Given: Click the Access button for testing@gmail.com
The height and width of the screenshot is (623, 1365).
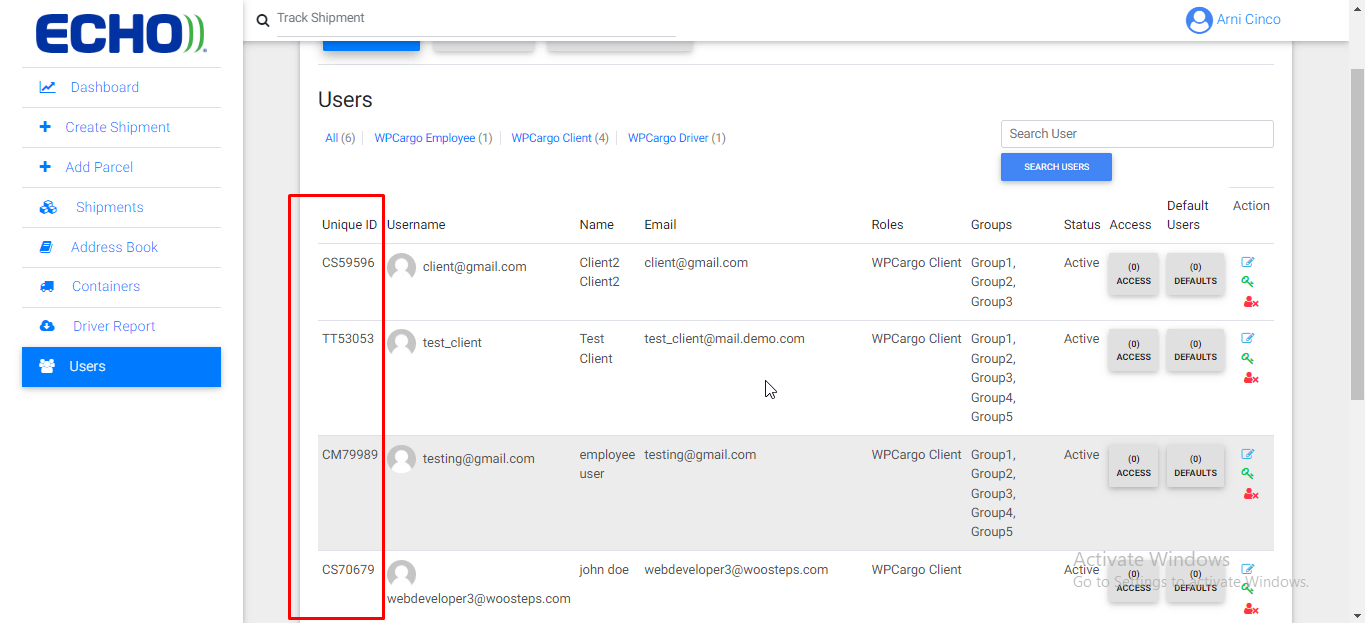Looking at the screenshot, I should (1133, 466).
